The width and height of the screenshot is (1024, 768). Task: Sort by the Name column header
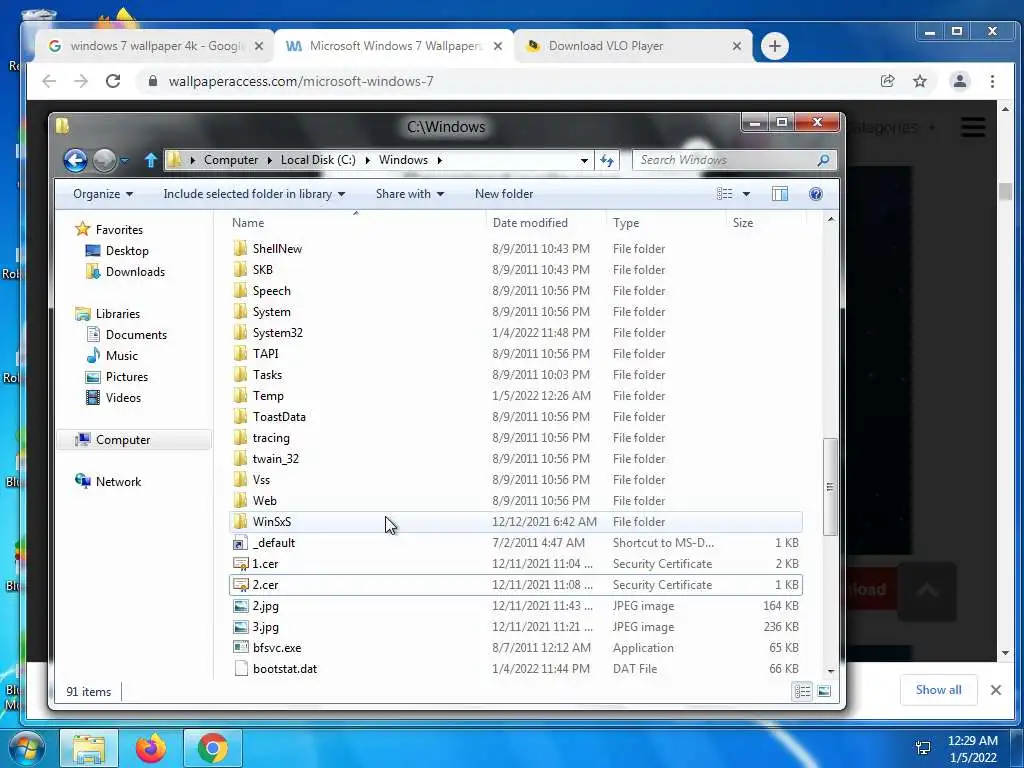pyautogui.click(x=356, y=223)
